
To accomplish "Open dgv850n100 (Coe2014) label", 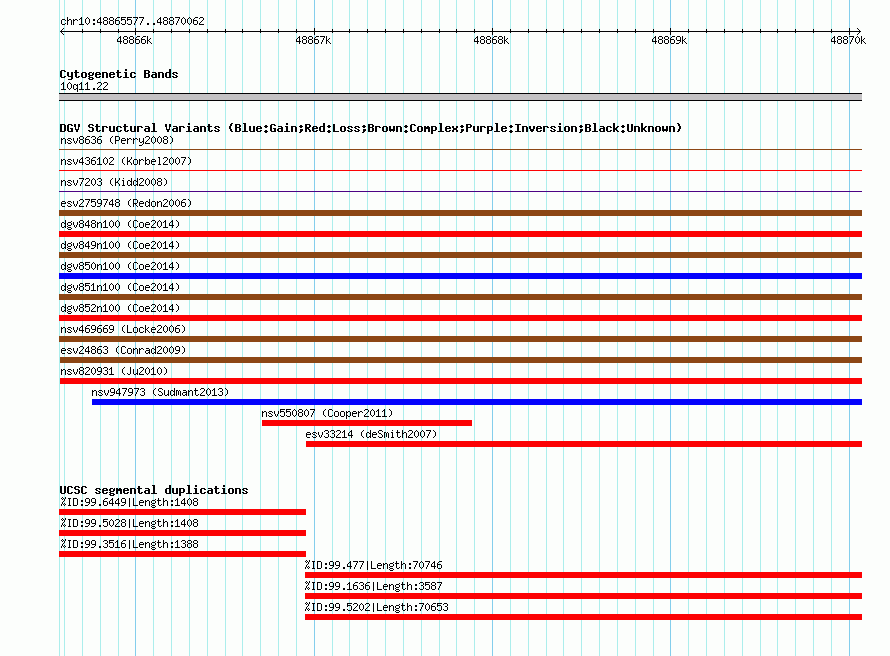I will [120, 266].
